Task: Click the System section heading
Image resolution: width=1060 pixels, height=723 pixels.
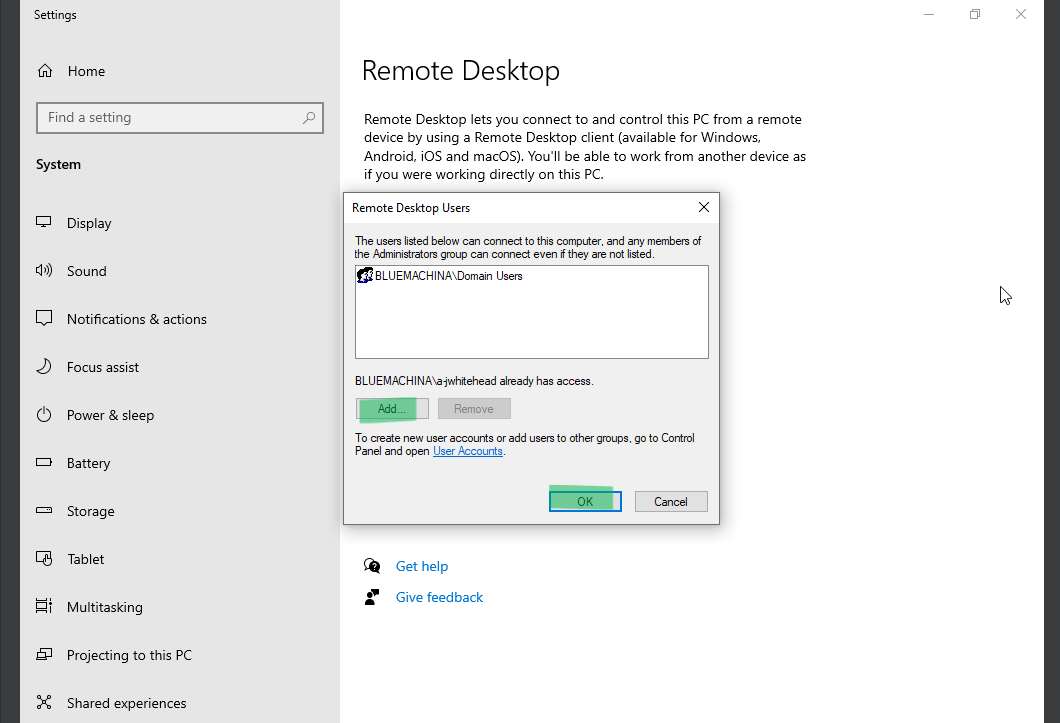Action: click(58, 164)
